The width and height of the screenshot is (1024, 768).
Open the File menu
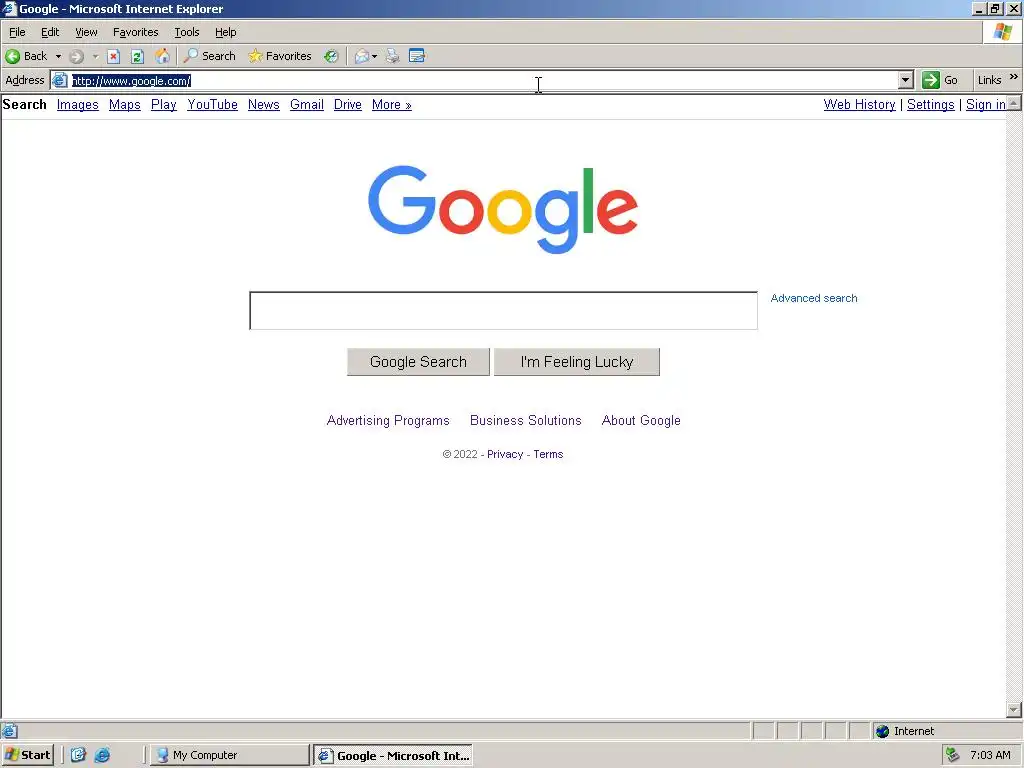[17, 32]
